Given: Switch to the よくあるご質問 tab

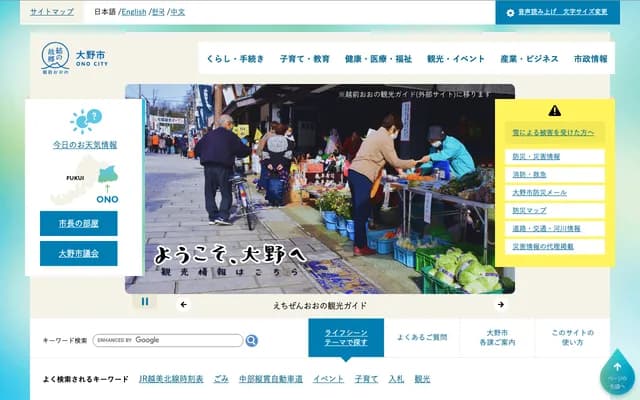Looking at the screenshot, I should [x=422, y=337].
